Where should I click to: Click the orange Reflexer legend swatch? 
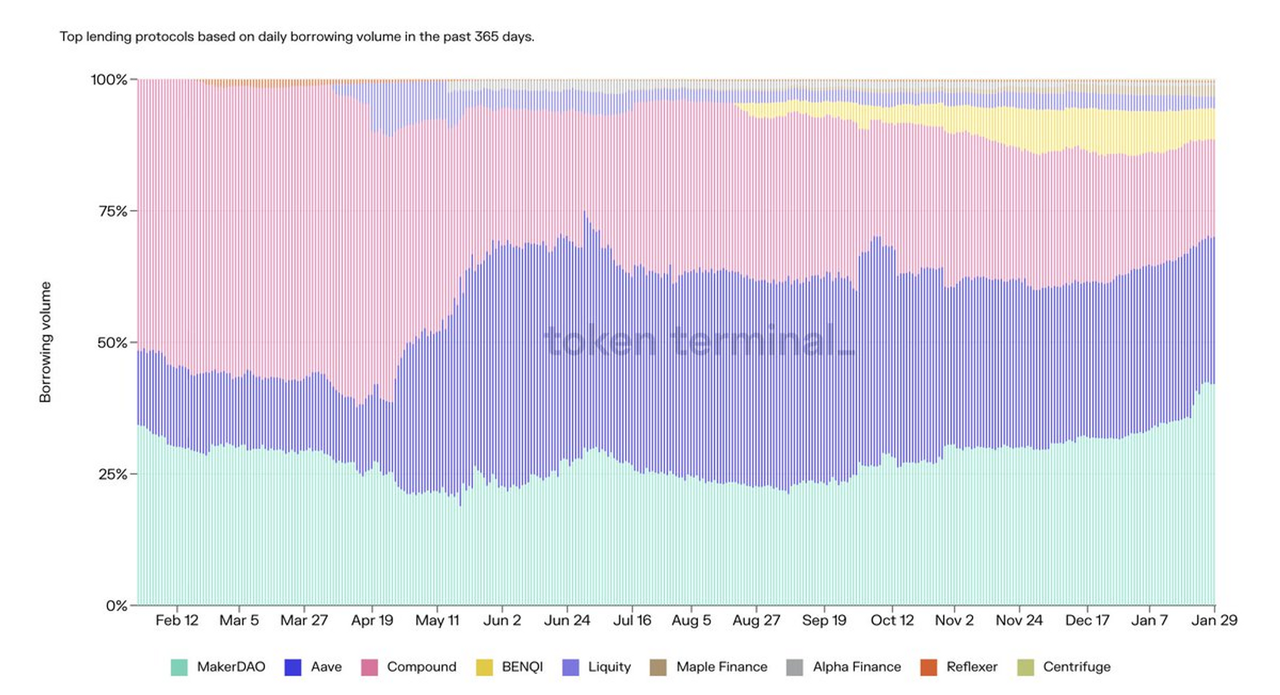point(929,667)
